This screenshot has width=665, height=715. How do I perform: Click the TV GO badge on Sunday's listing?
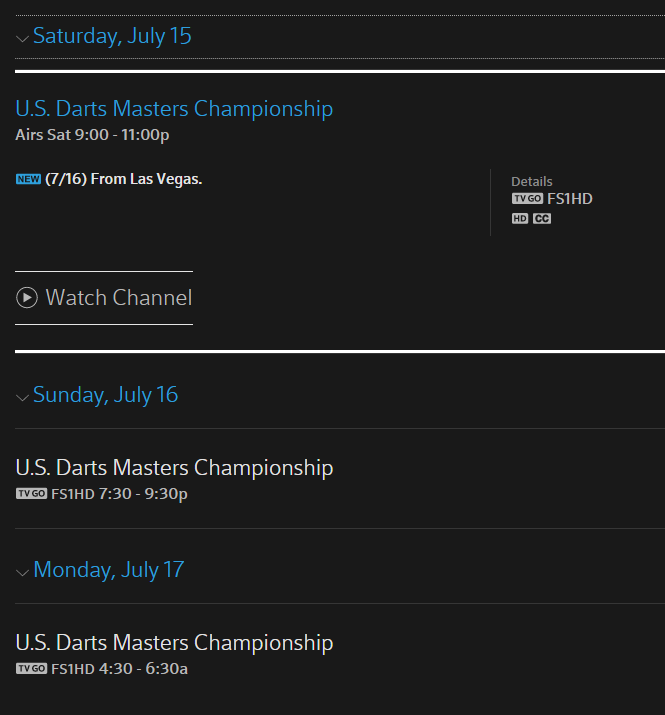click(x=31, y=494)
